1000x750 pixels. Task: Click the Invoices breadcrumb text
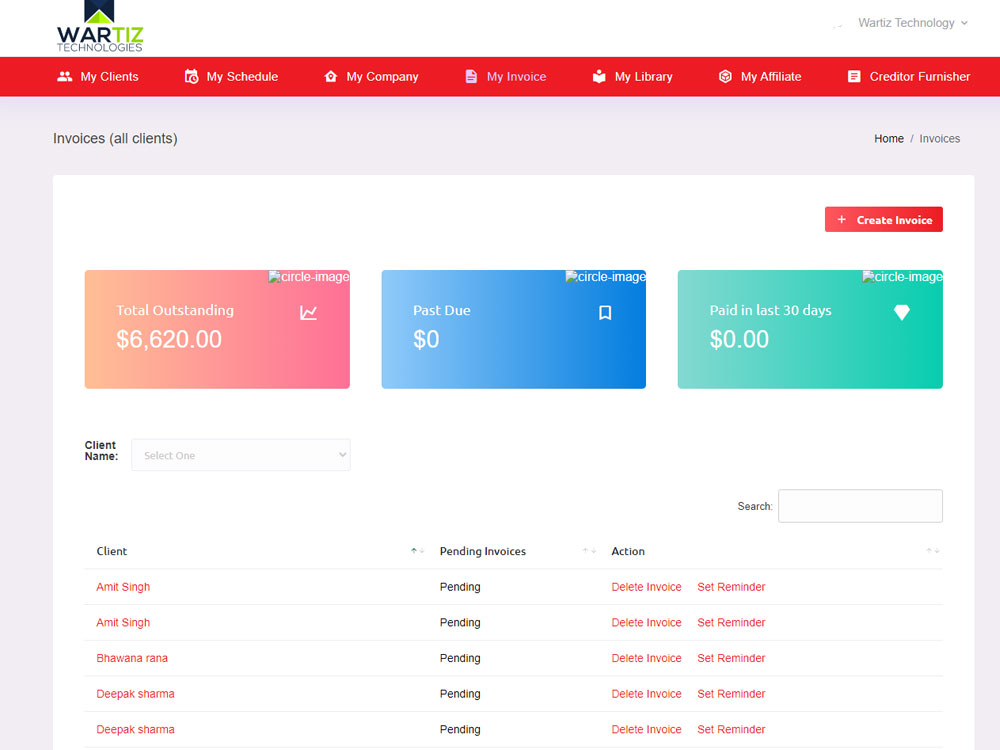tap(939, 138)
